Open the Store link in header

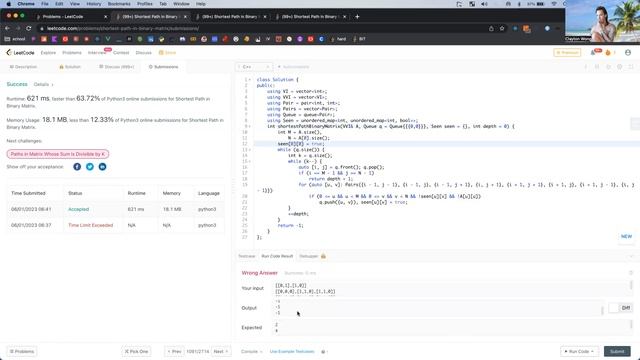pos(167,53)
